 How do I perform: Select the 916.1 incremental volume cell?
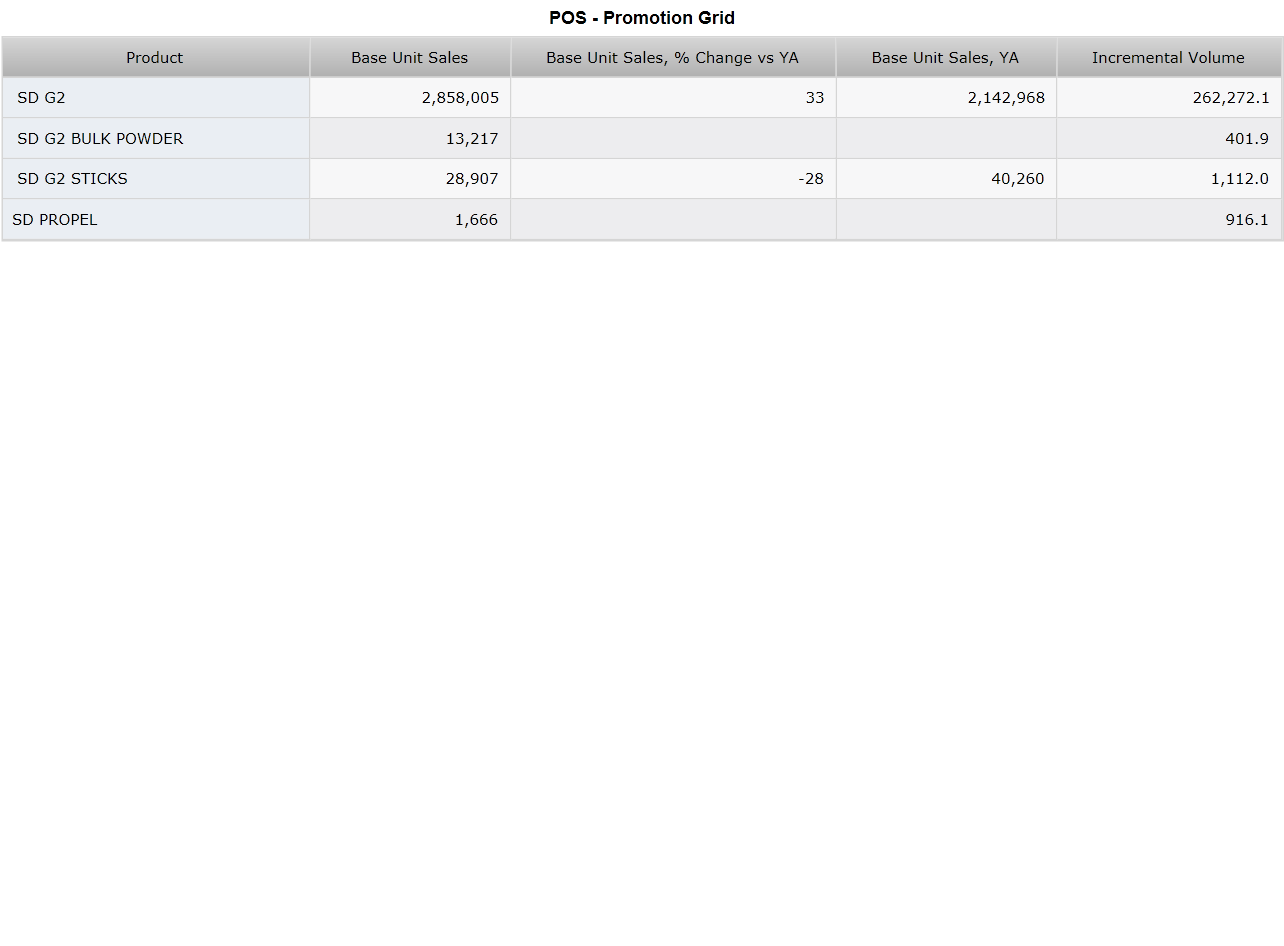[x=1169, y=219]
